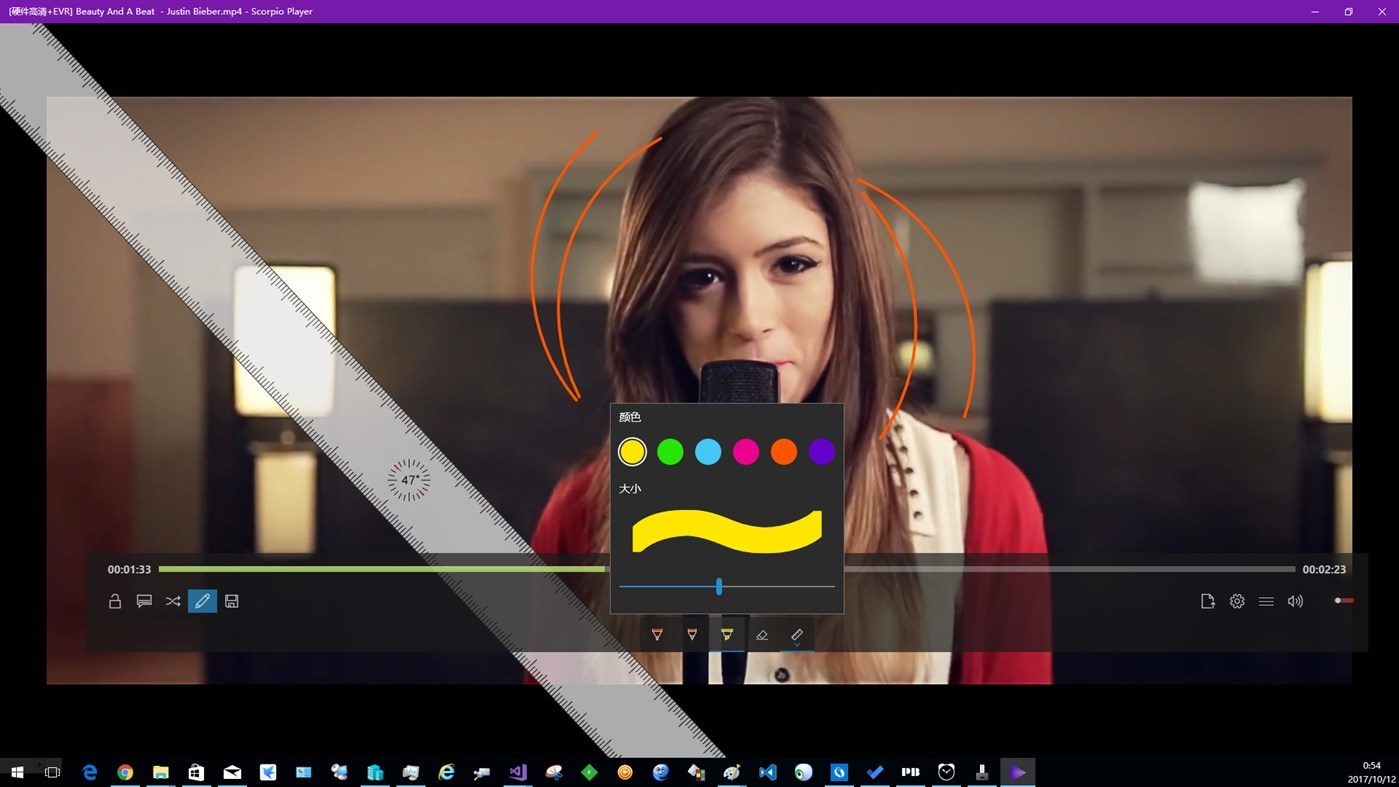Switch to Scorpio Player taskbar icon

[1017, 772]
